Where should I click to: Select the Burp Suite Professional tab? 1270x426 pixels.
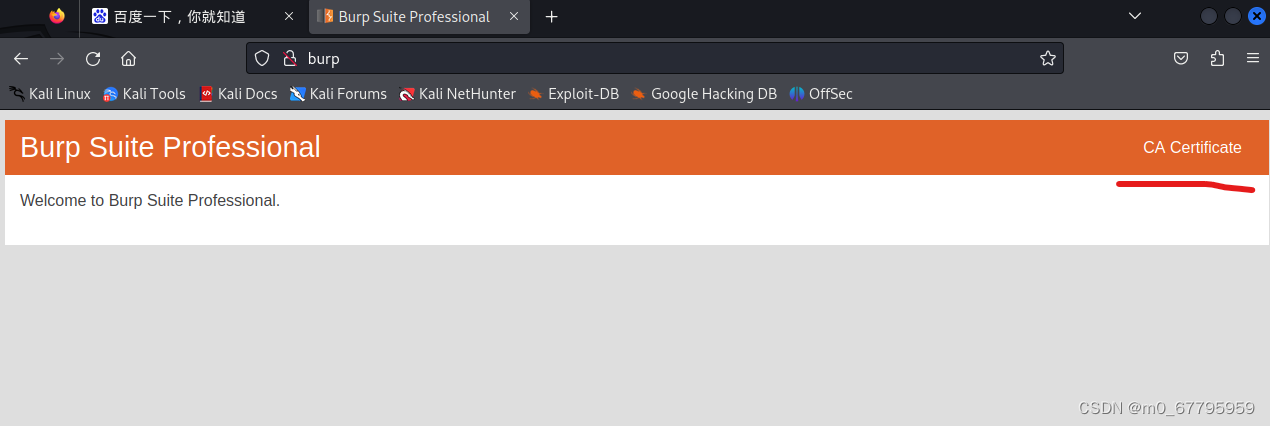(419, 17)
